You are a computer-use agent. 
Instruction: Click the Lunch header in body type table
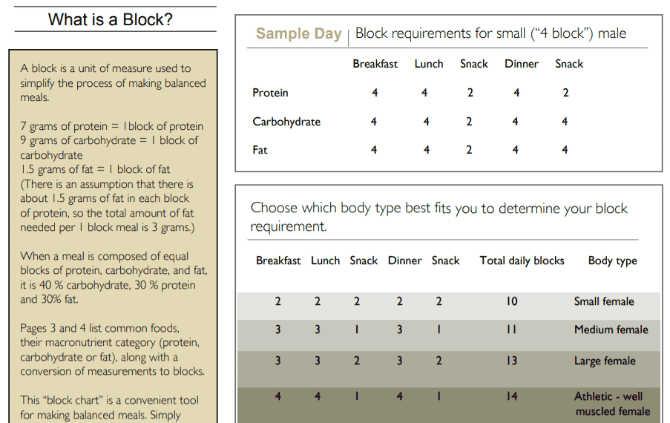325,261
